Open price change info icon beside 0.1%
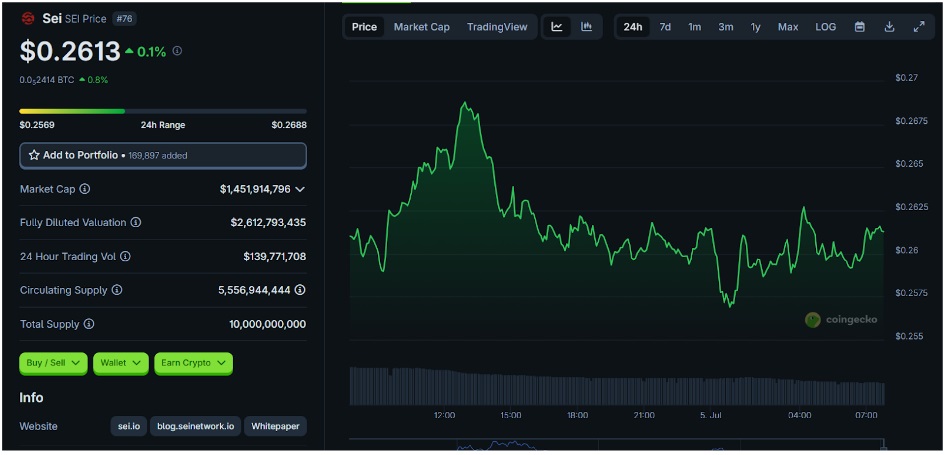Viewport: 947px width, 455px height. pyautogui.click(x=177, y=51)
